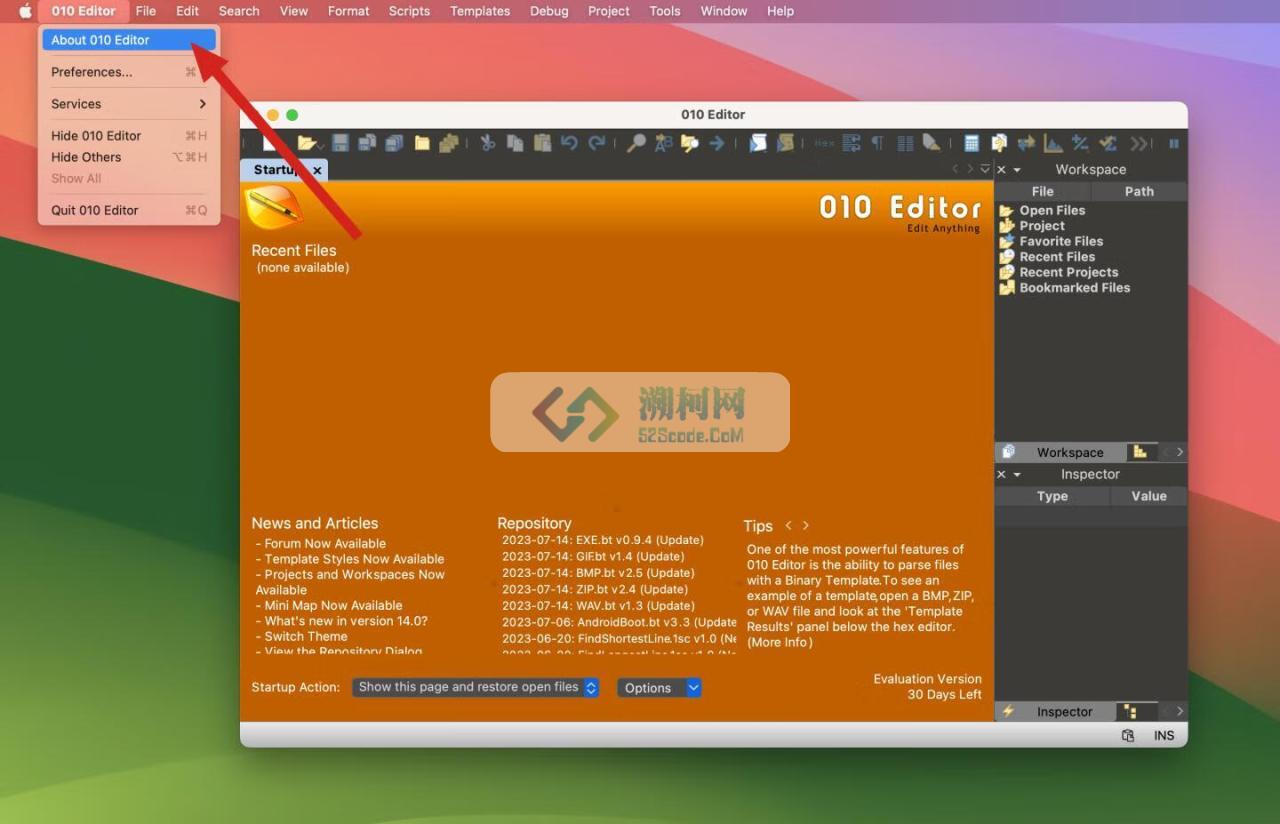Click the Compare Files document icon
Screen dimensions: 1280x824
[999, 143]
